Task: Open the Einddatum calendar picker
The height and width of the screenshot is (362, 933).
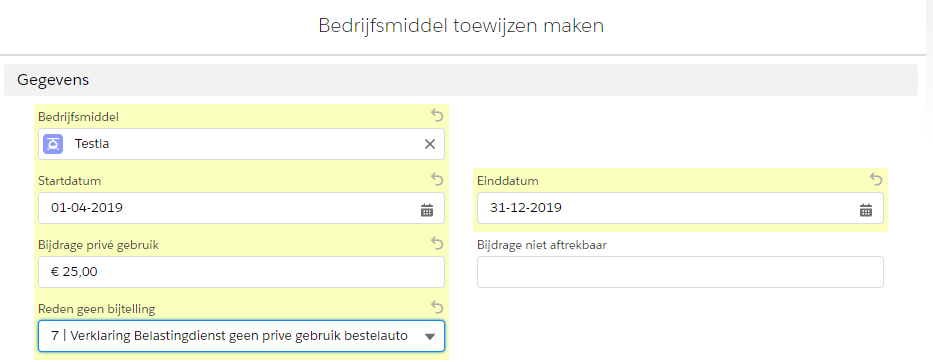Action: 866,210
